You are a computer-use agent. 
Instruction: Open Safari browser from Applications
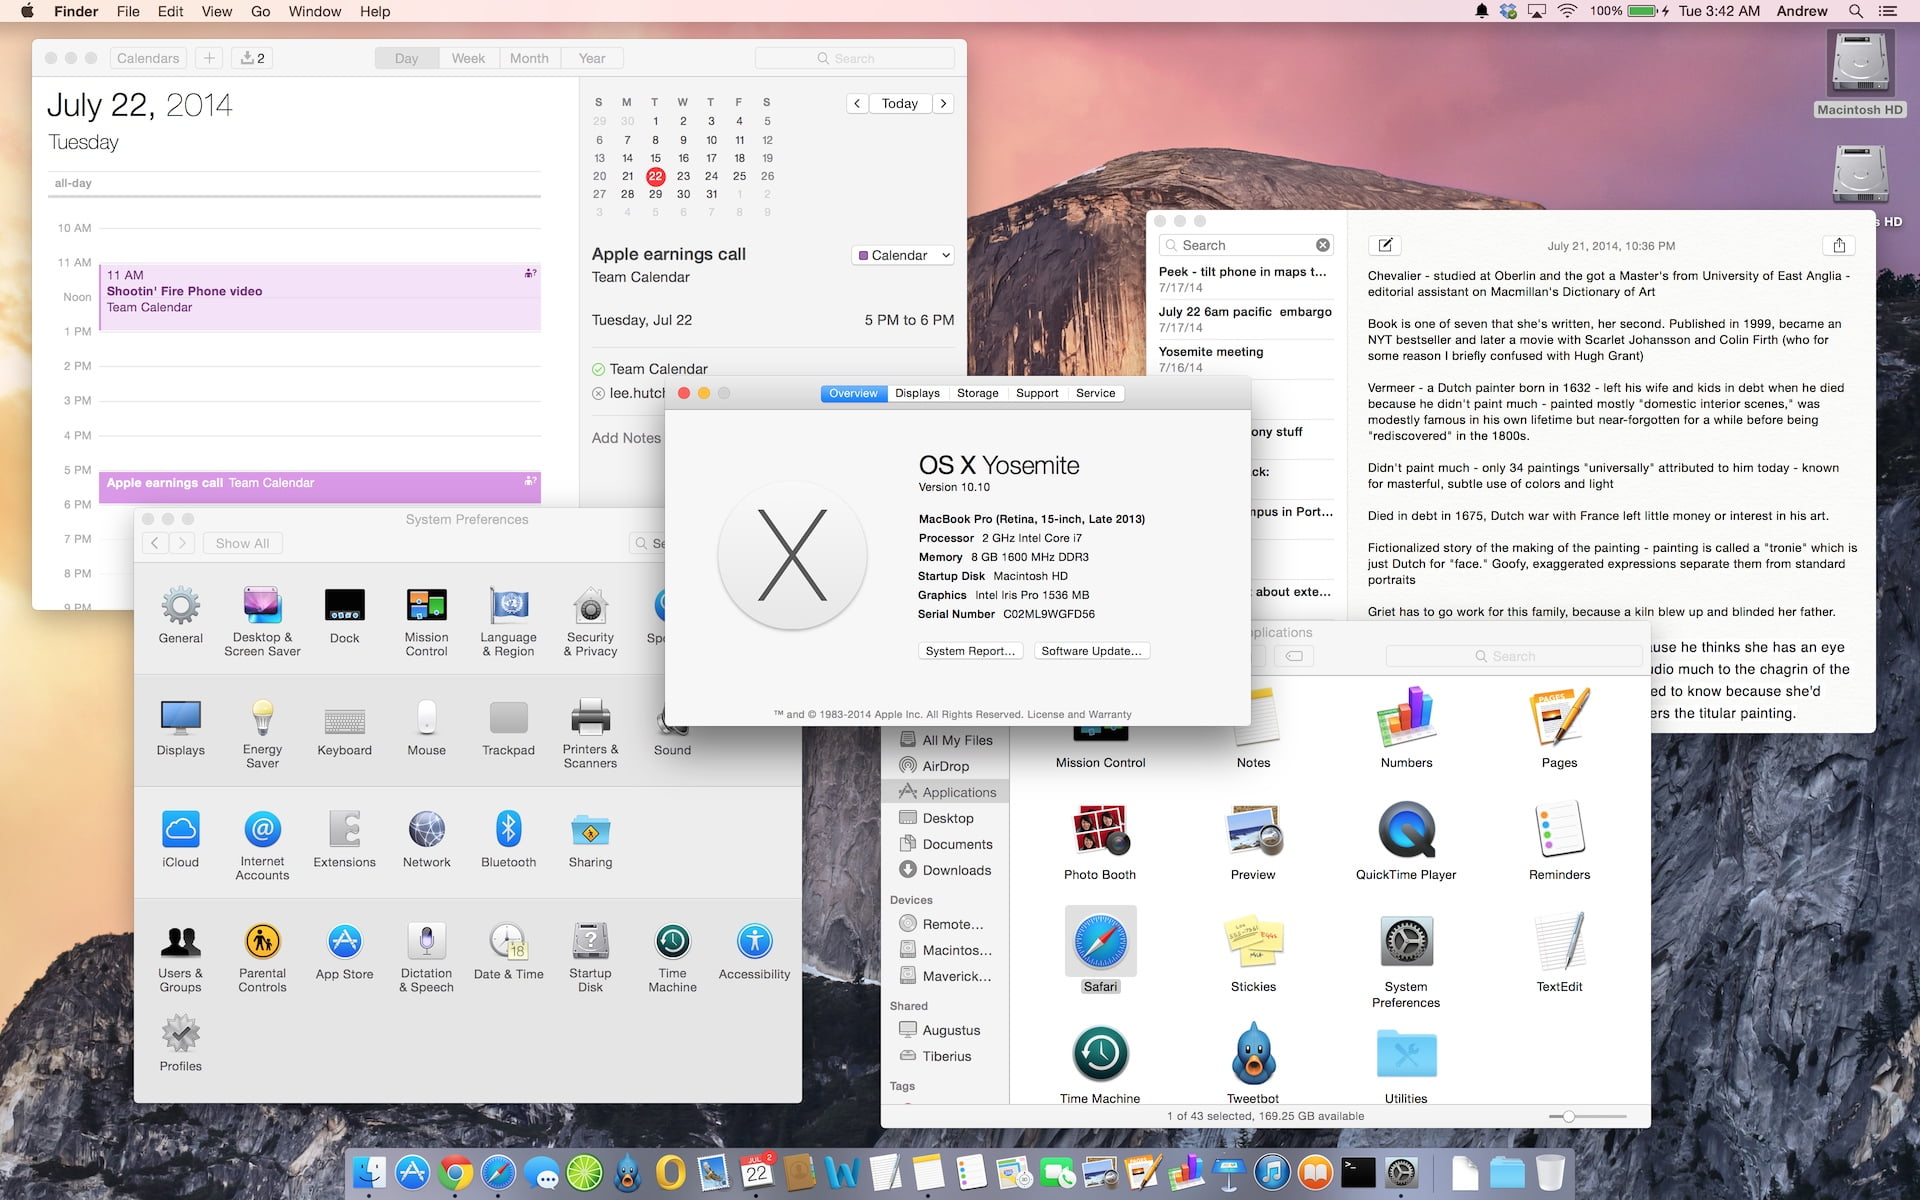tap(1099, 943)
